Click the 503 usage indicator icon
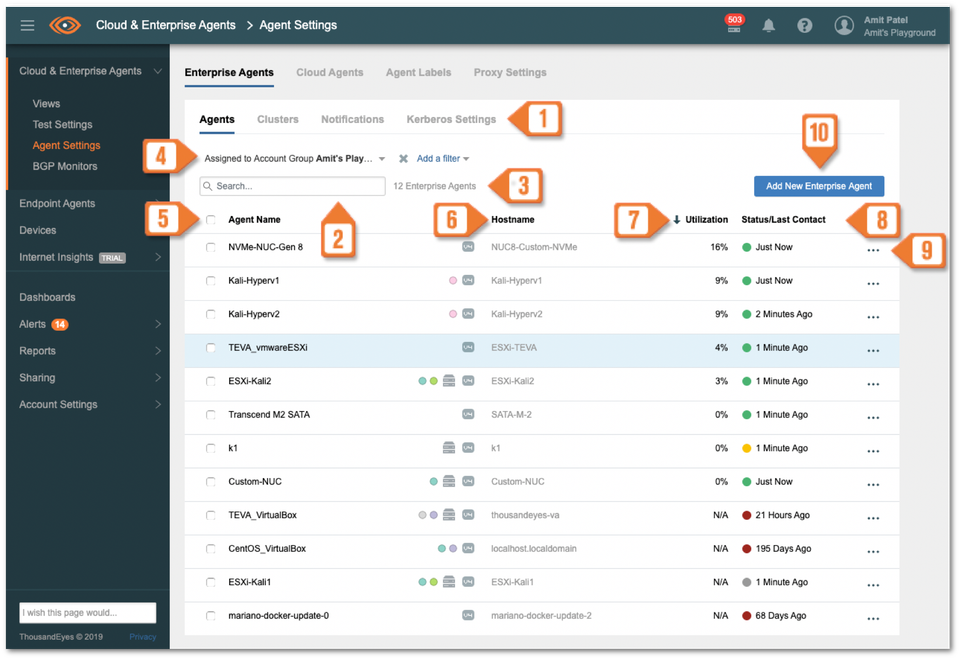Screen dimensions: 960x659 click(734, 24)
